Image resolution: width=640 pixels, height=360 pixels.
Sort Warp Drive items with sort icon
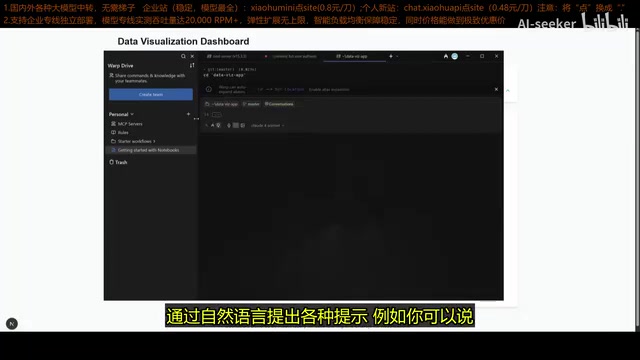(x=192, y=65)
